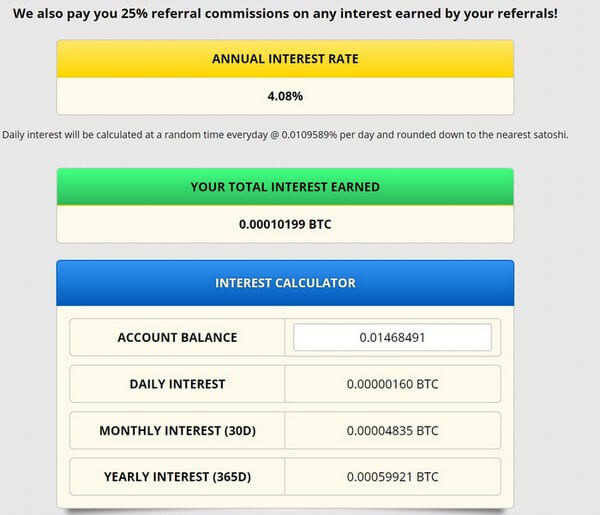The image size is (600, 515).
Task: Select the Monthly Interest (30D) label
Action: pyautogui.click(x=177, y=431)
